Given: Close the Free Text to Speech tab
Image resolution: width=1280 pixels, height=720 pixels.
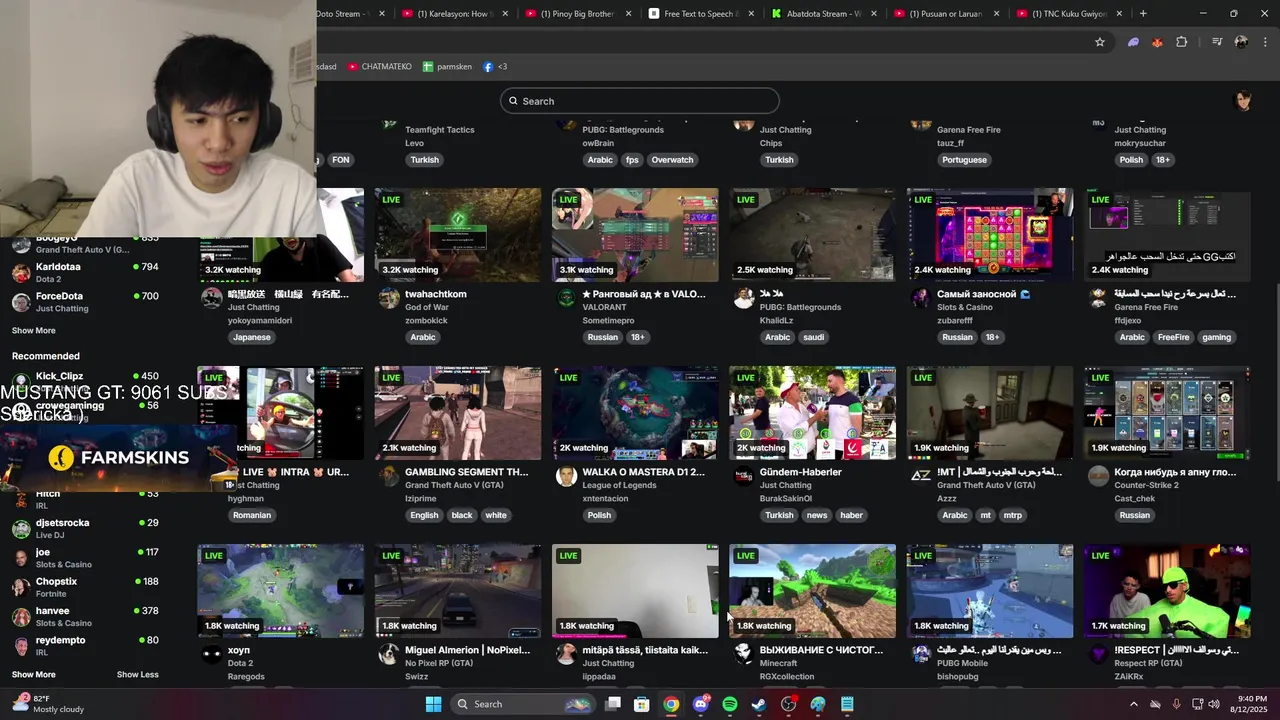Looking at the screenshot, I should click(751, 14).
